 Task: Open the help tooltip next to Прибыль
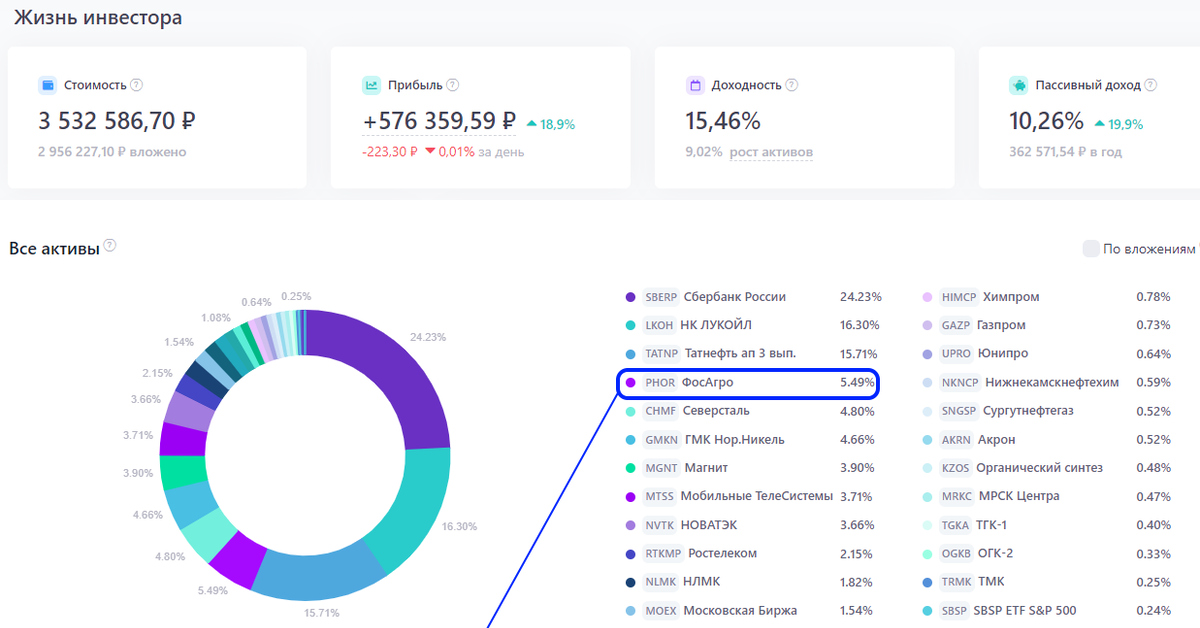pos(453,85)
